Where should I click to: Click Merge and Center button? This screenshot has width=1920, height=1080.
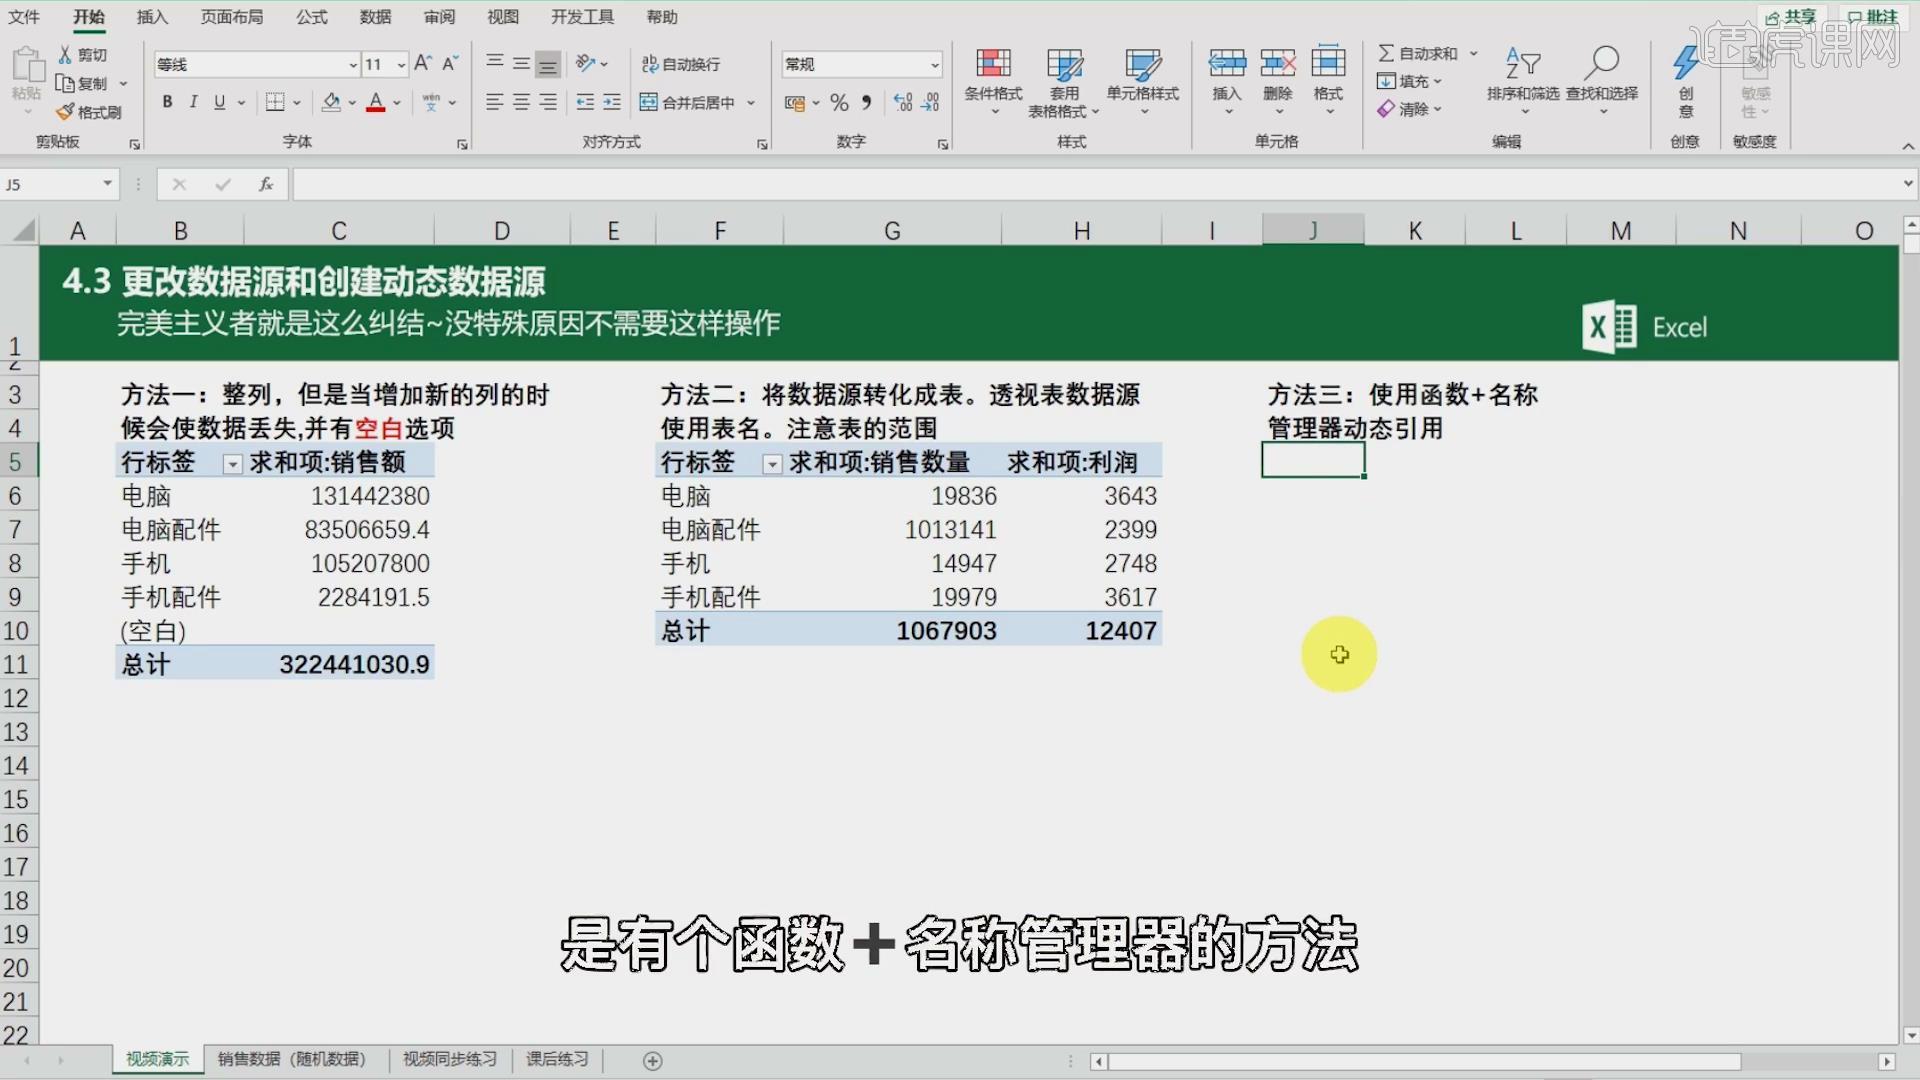pos(688,102)
